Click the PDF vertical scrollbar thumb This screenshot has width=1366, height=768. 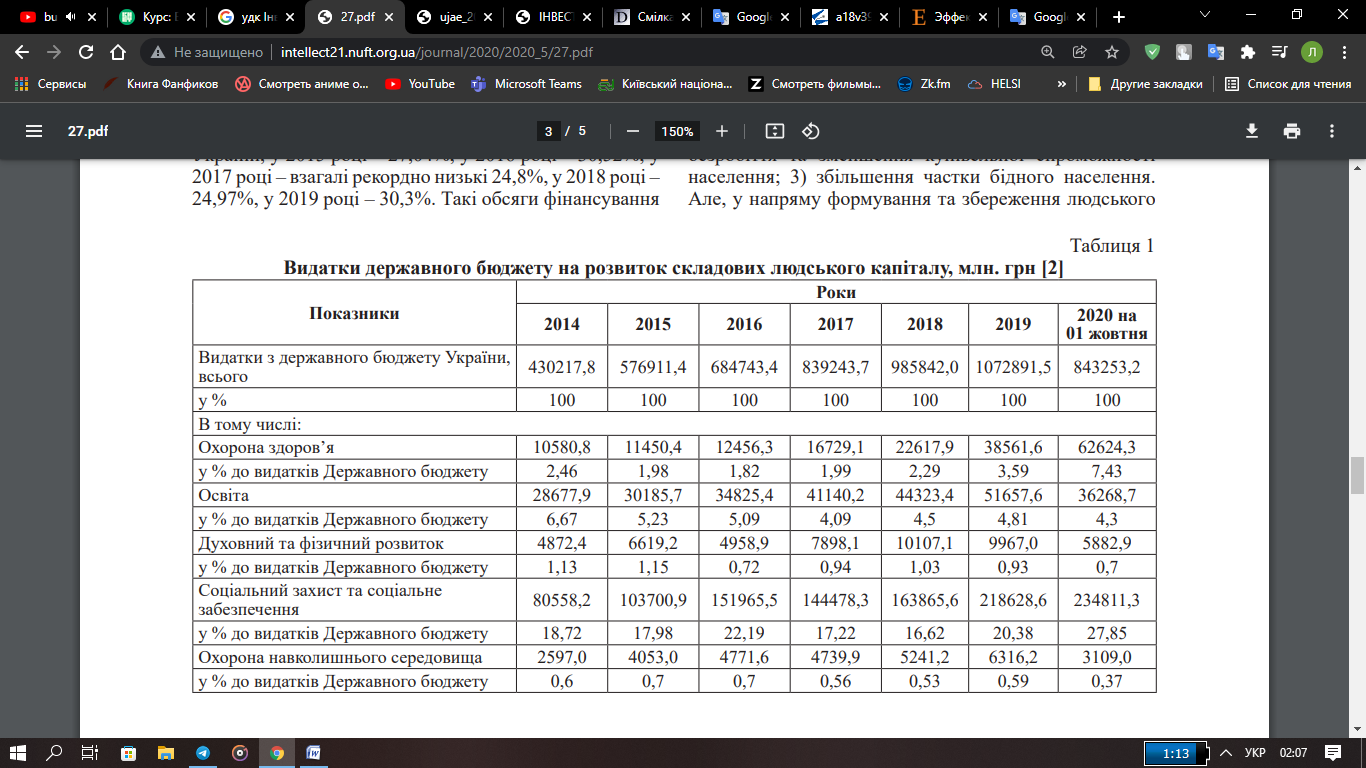pyautogui.click(x=1357, y=476)
